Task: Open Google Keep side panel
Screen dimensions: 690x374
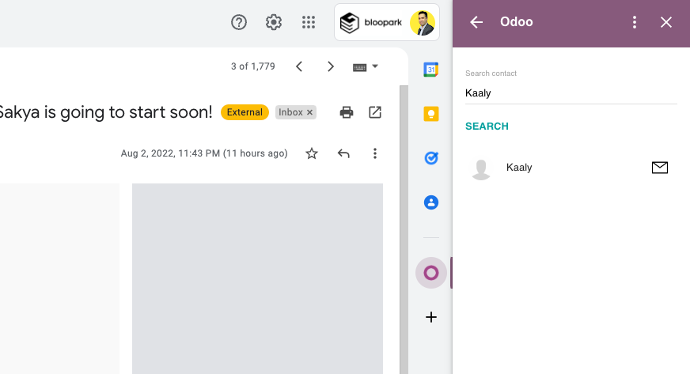Action: 431,114
